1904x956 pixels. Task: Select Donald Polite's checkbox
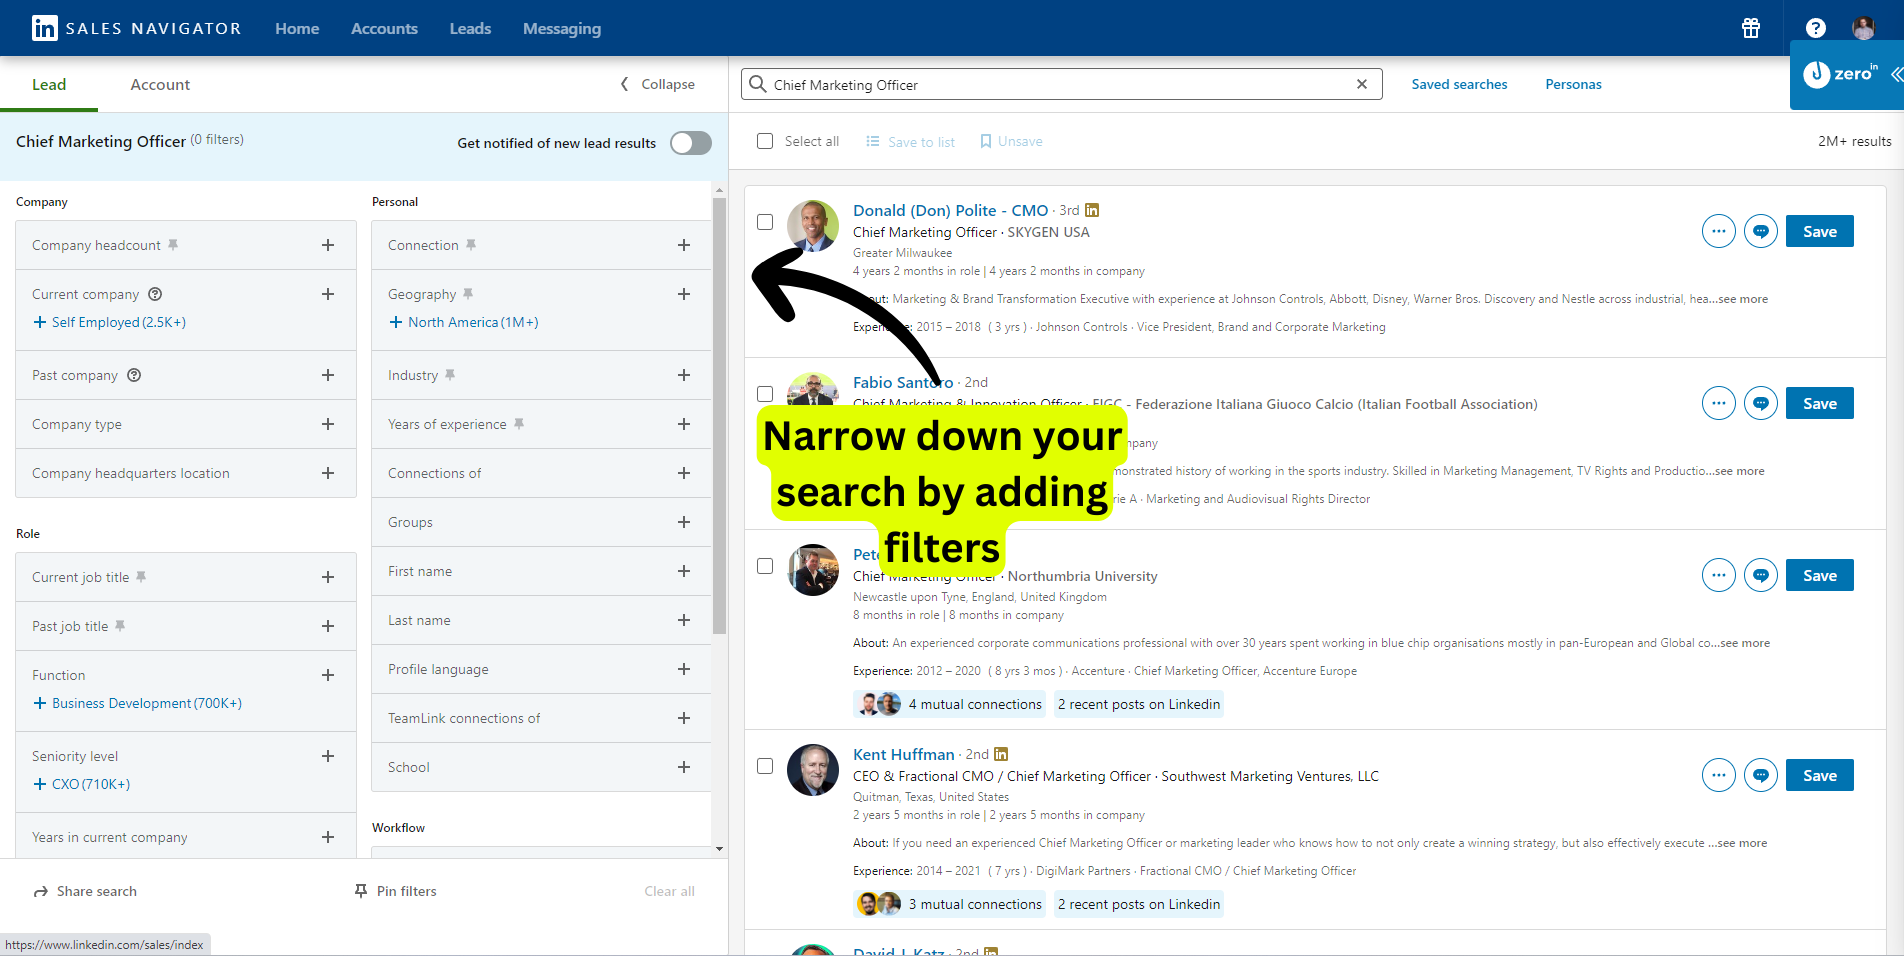765,222
